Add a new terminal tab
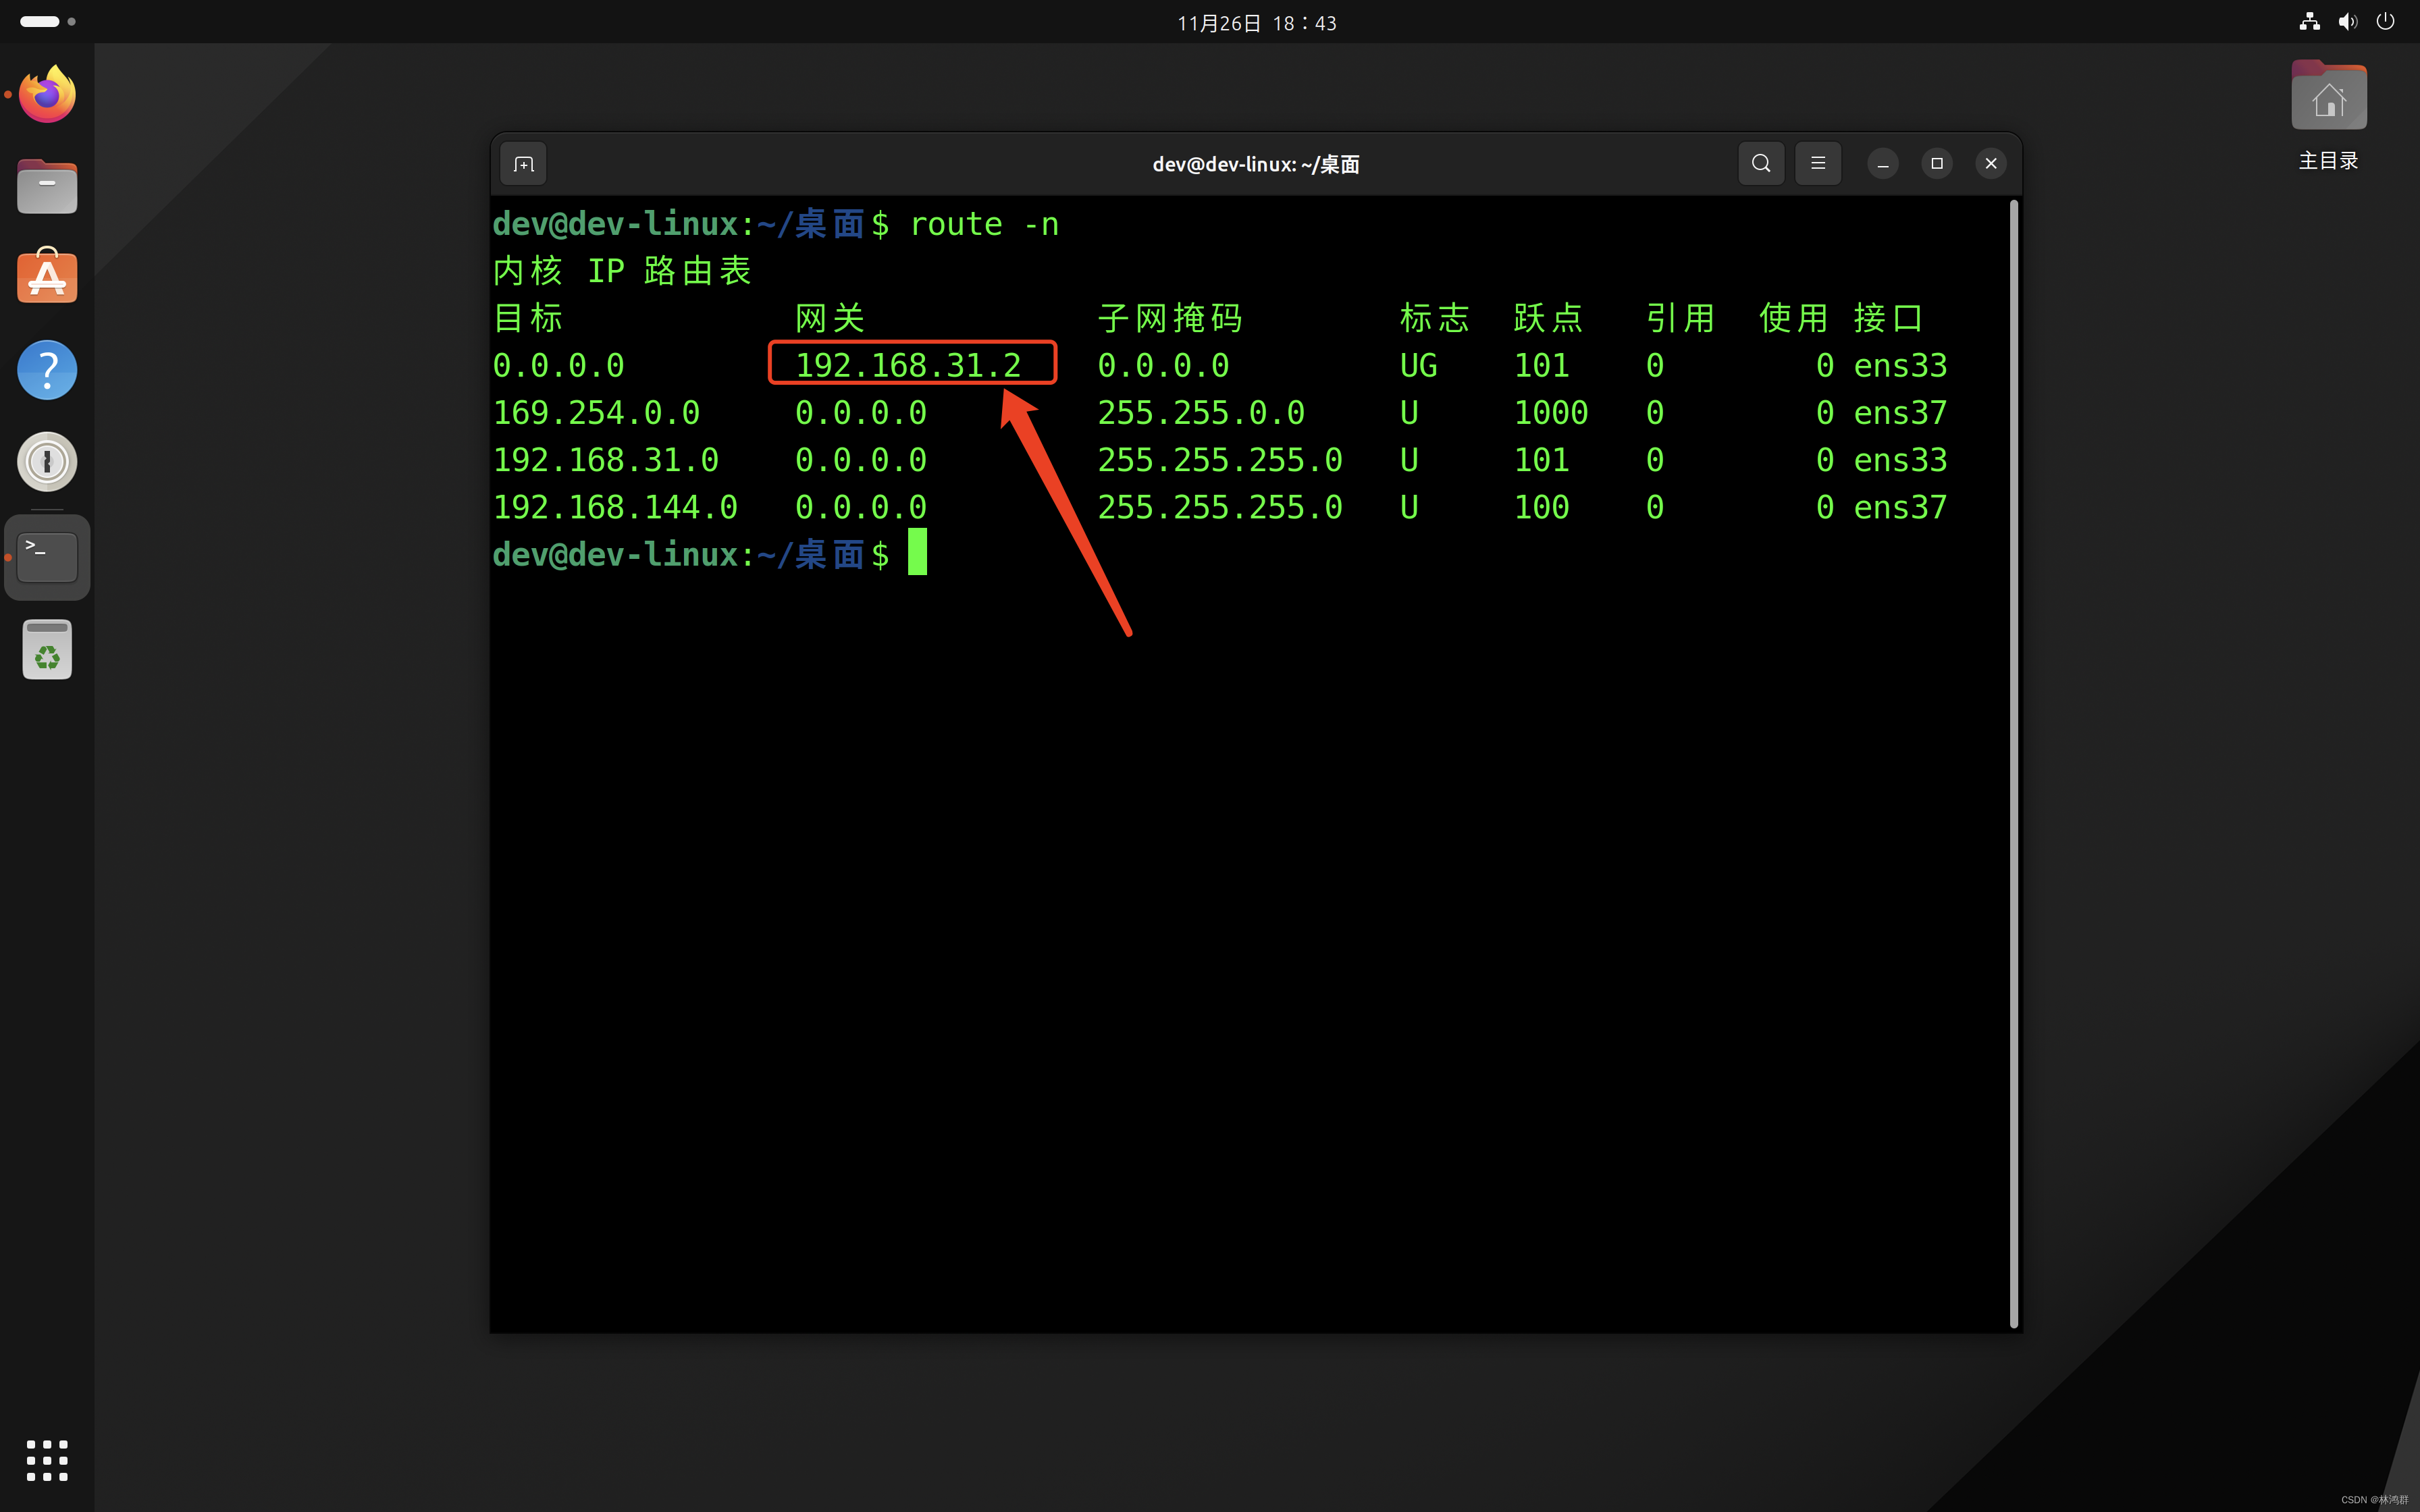2420x1512 pixels. pos(524,164)
